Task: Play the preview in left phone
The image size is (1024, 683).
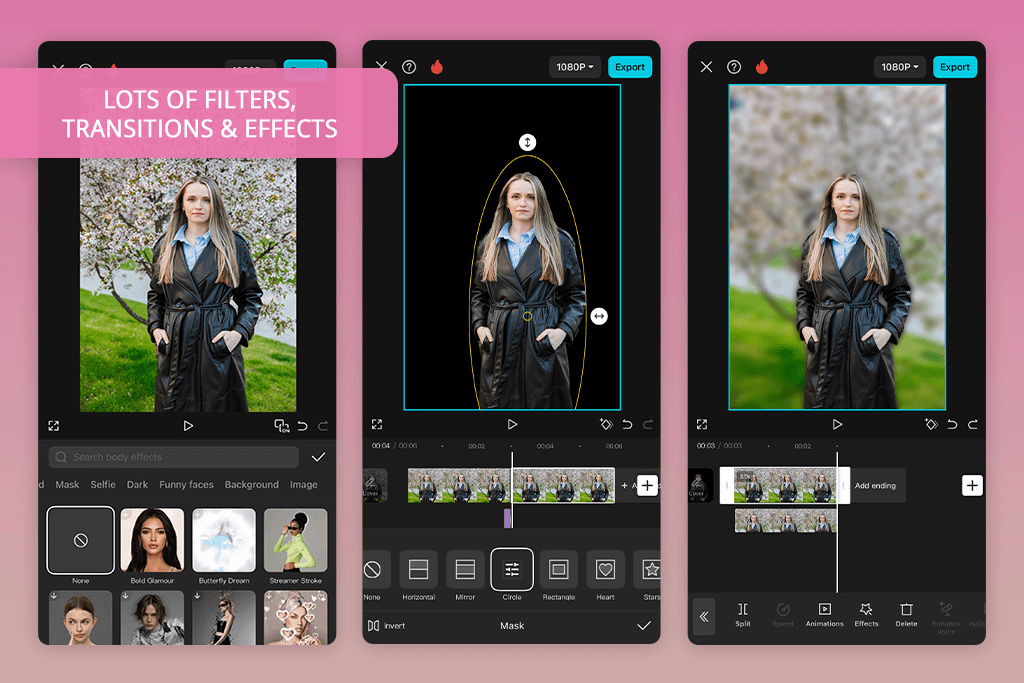Action: (x=188, y=426)
